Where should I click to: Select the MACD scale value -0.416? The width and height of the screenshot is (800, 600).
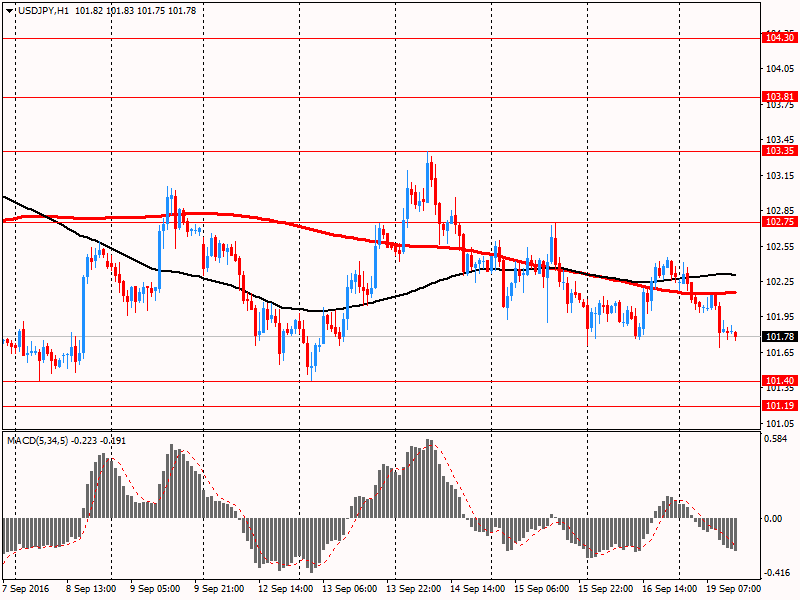click(x=775, y=573)
